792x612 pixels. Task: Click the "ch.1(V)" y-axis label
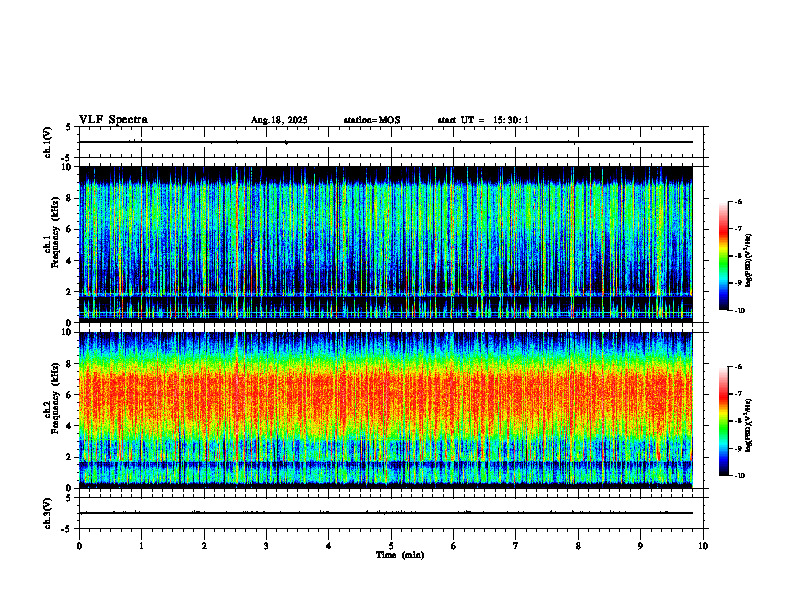coord(48,142)
